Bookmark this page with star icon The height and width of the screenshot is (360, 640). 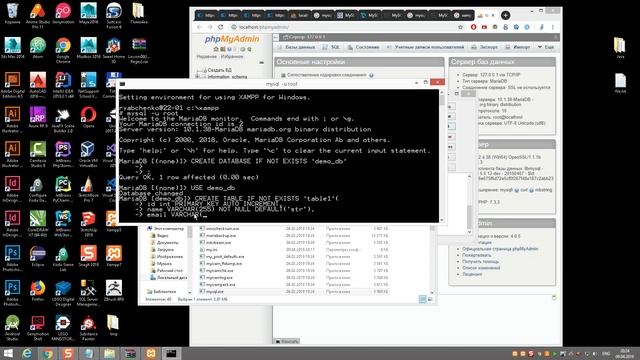click(460, 27)
